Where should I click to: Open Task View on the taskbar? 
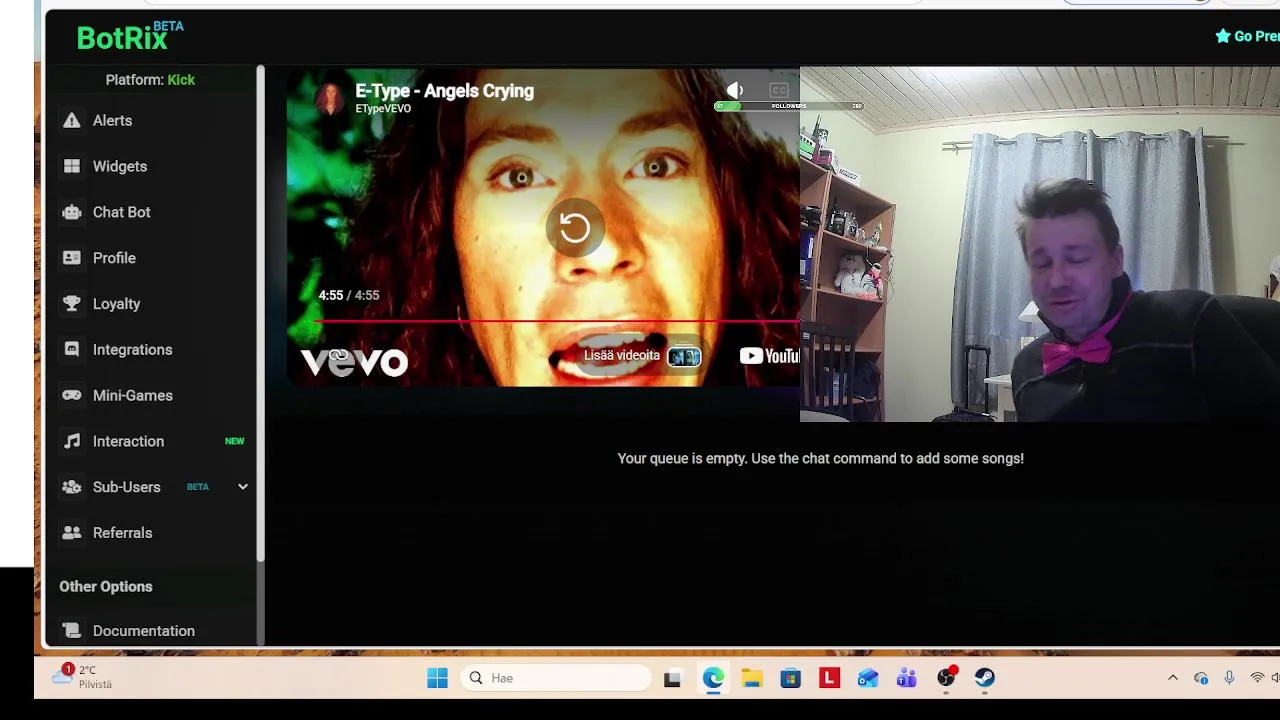(x=673, y=679)
